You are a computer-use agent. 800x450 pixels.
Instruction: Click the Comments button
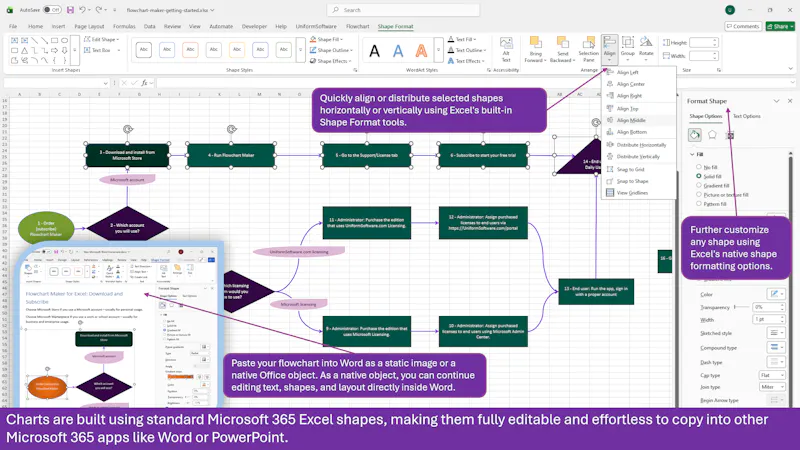point(743,26)
